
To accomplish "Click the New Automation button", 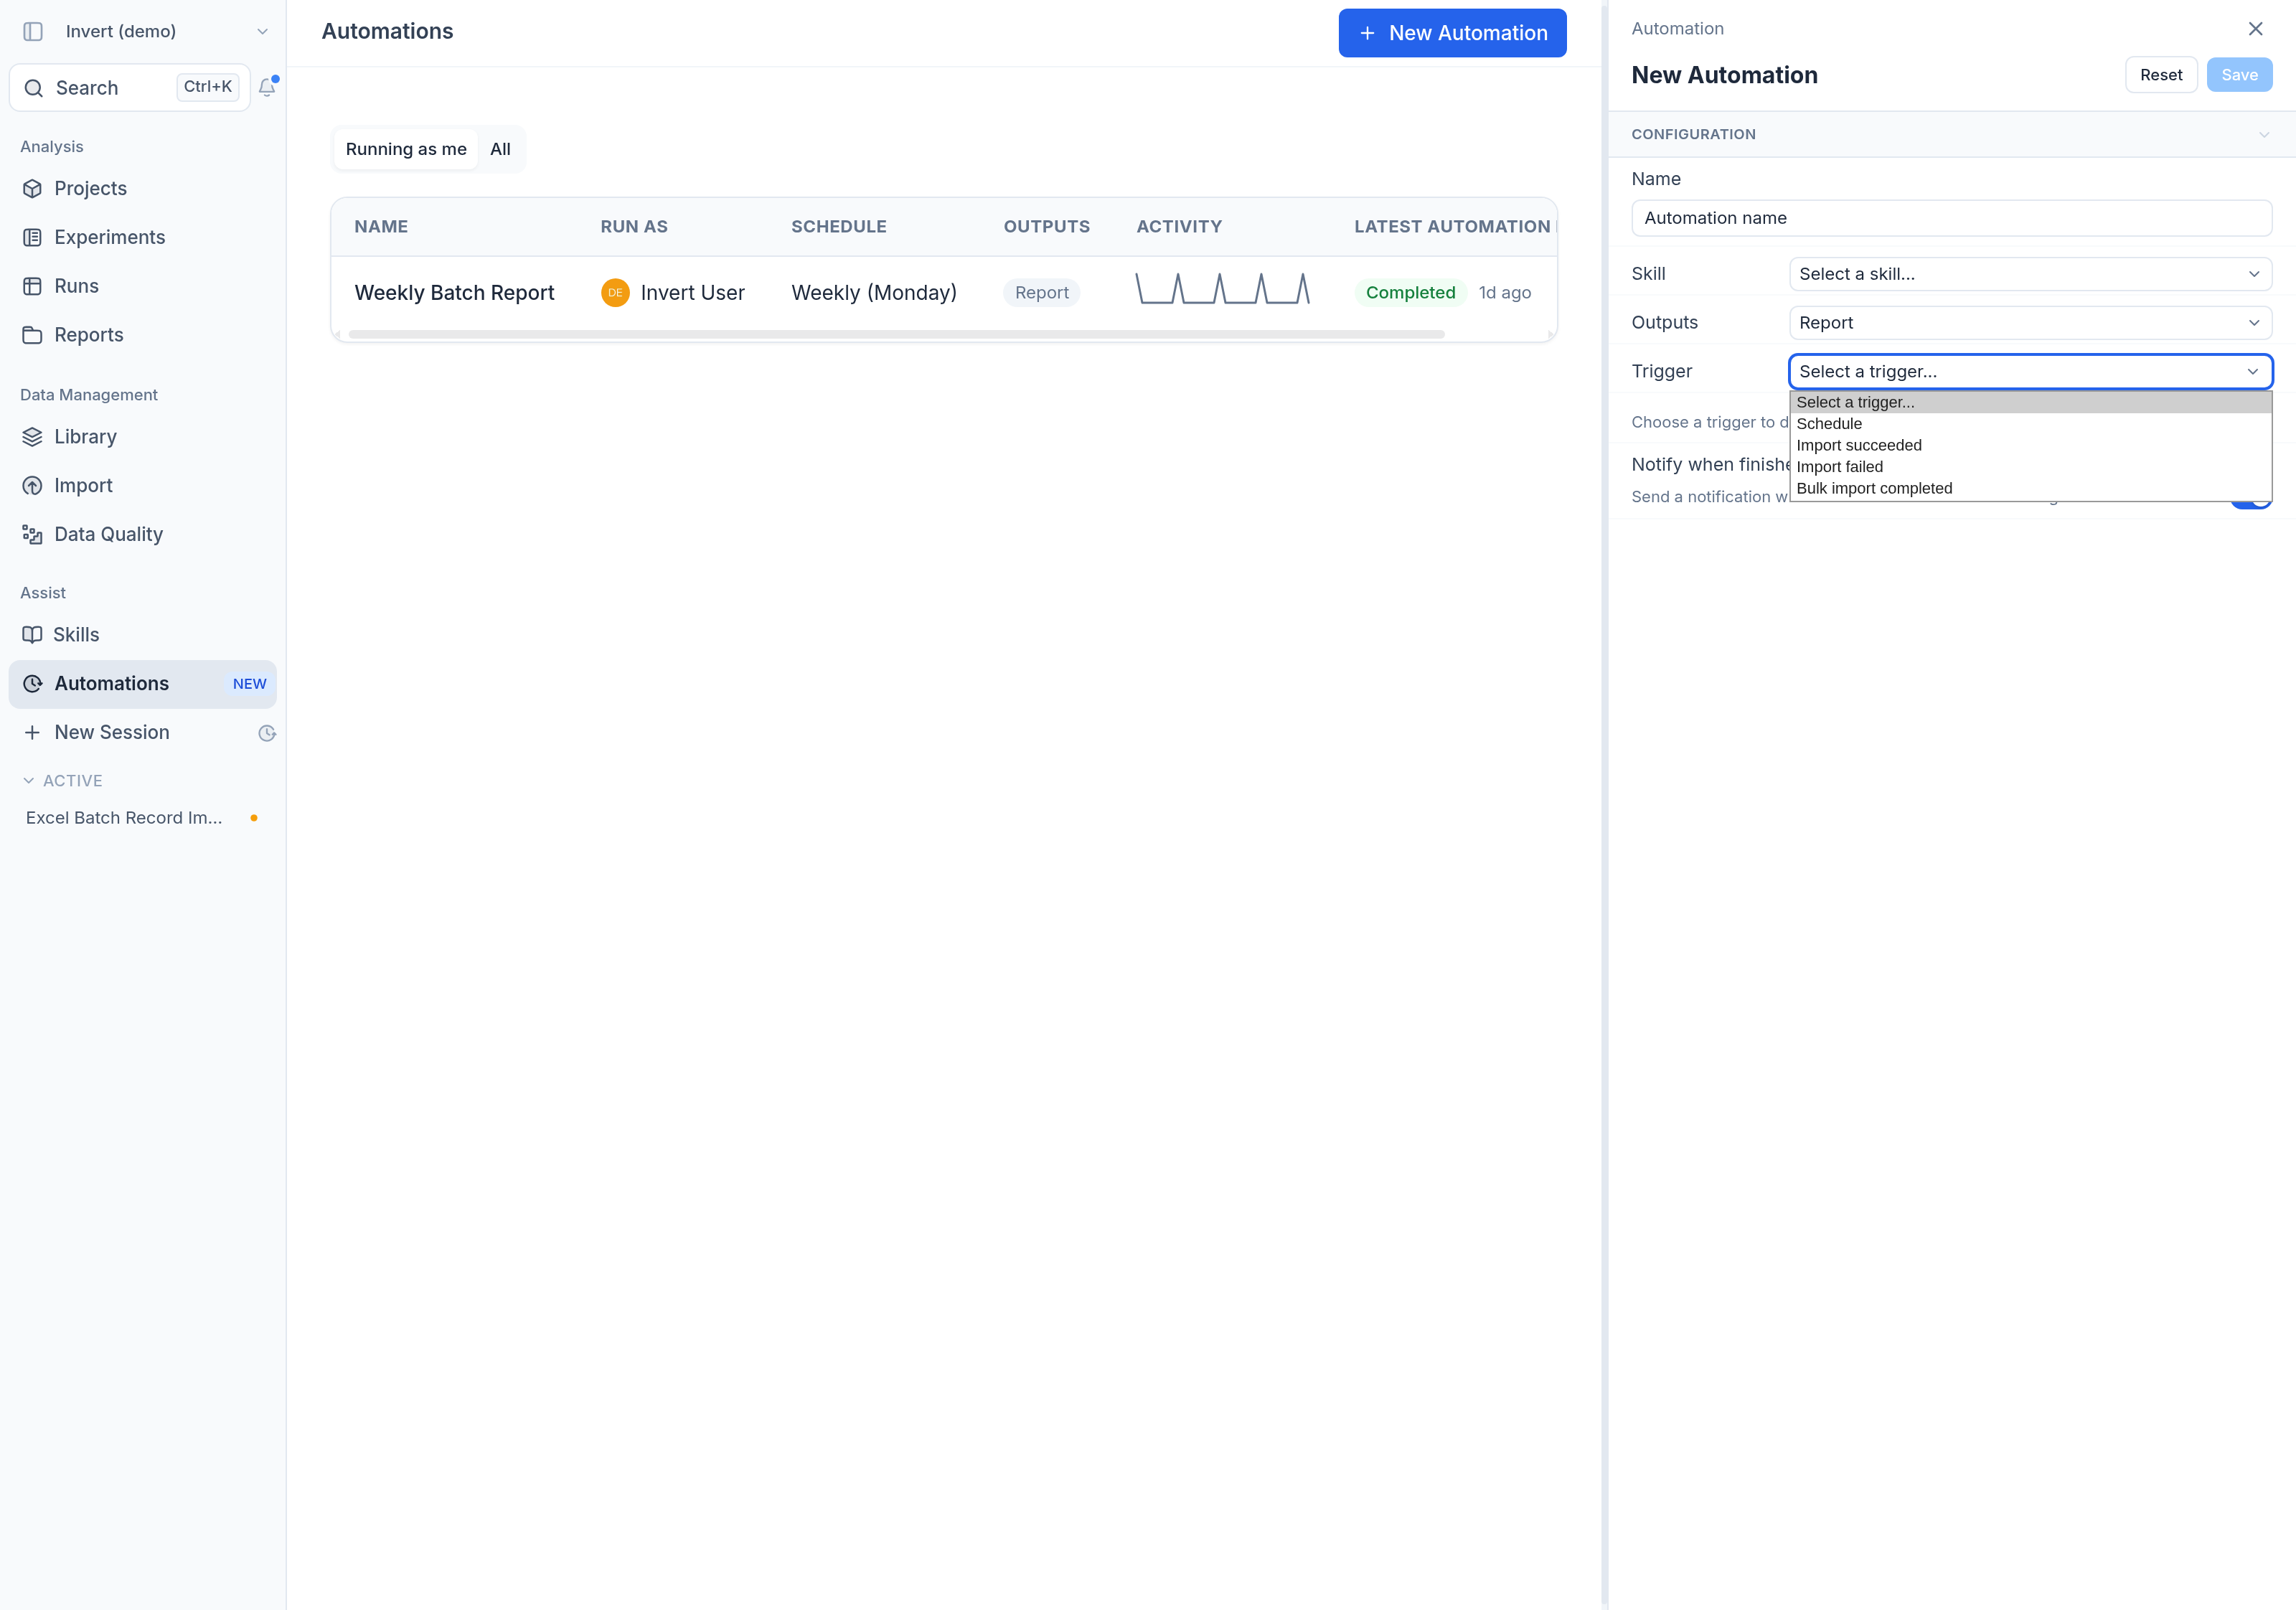I will [1452, 33].
